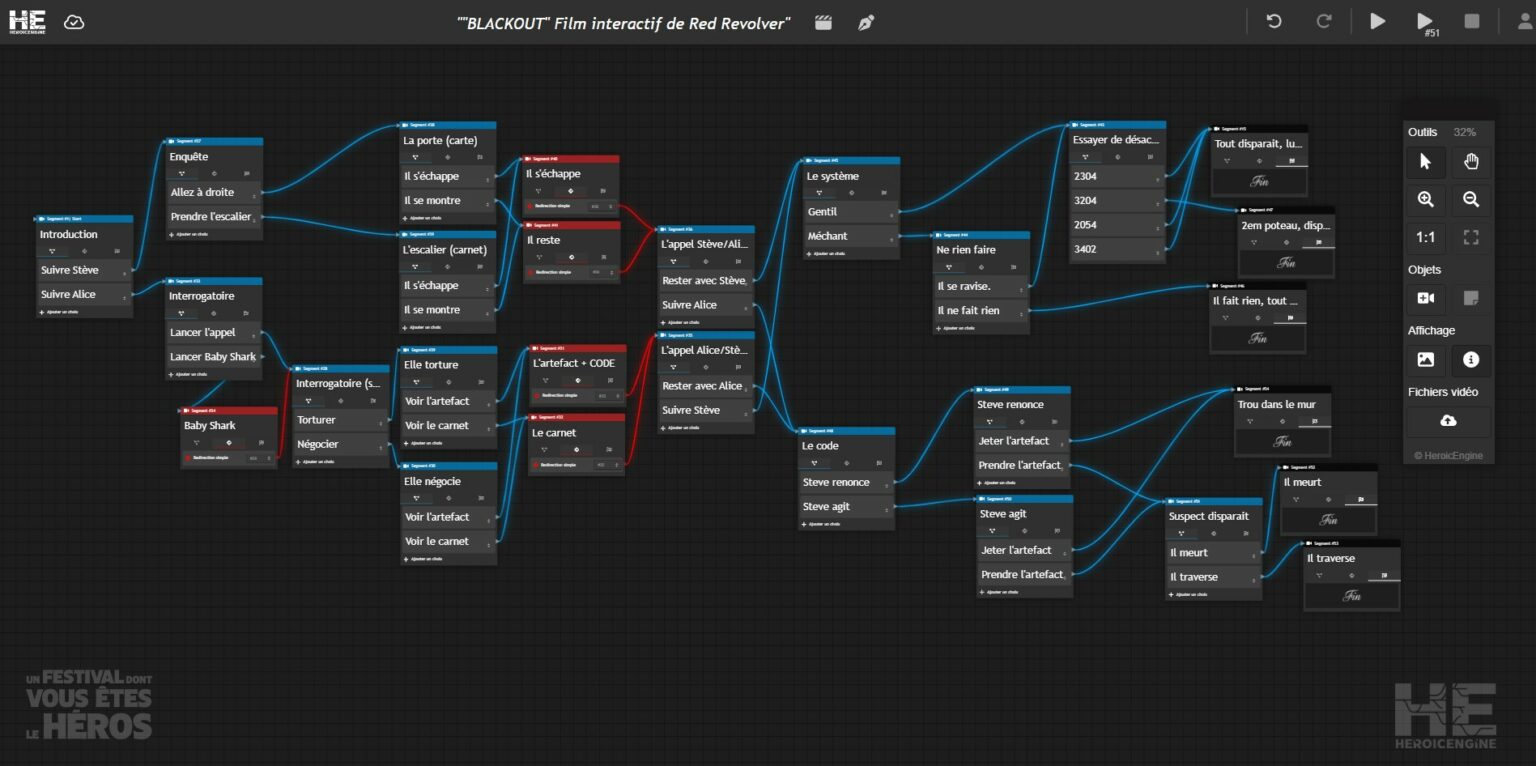Open the flag tab of the Le système node

click(x=883, y=193)
